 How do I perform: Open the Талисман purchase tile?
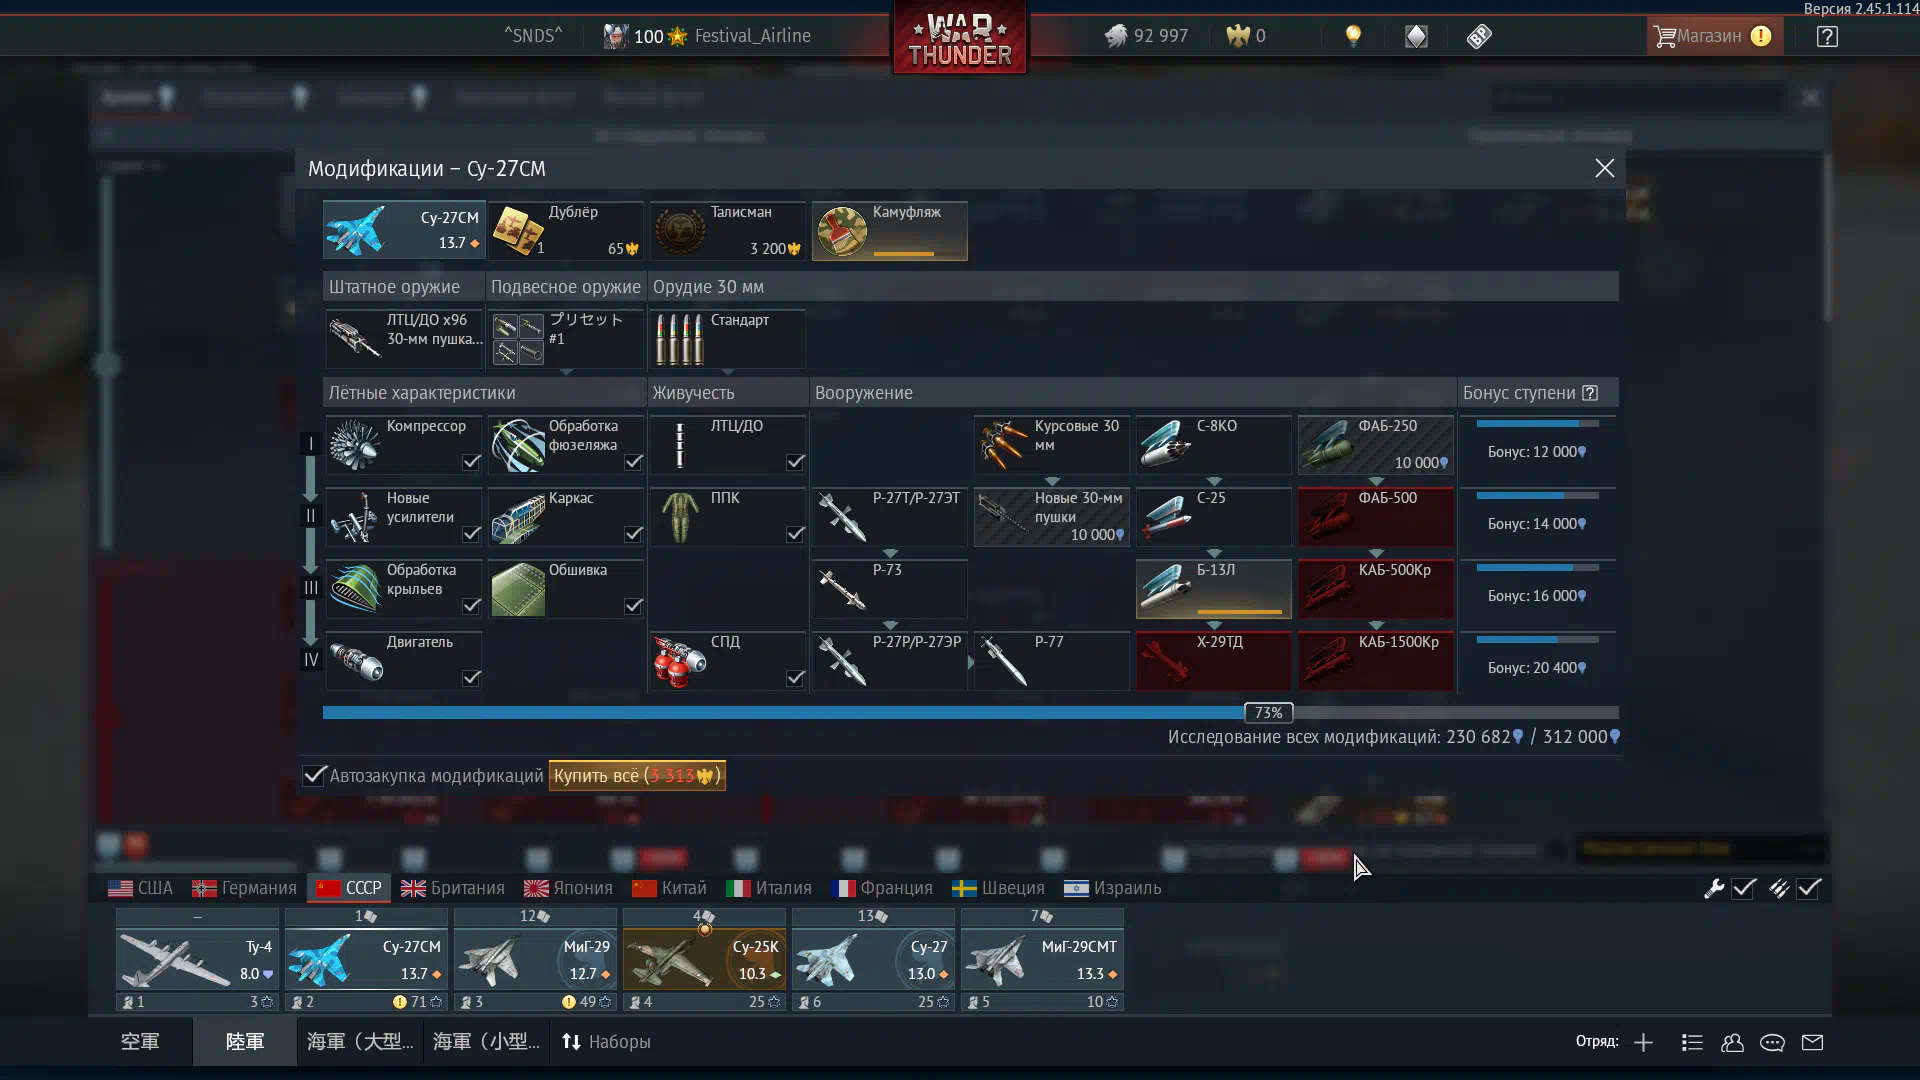pos(728,230)
